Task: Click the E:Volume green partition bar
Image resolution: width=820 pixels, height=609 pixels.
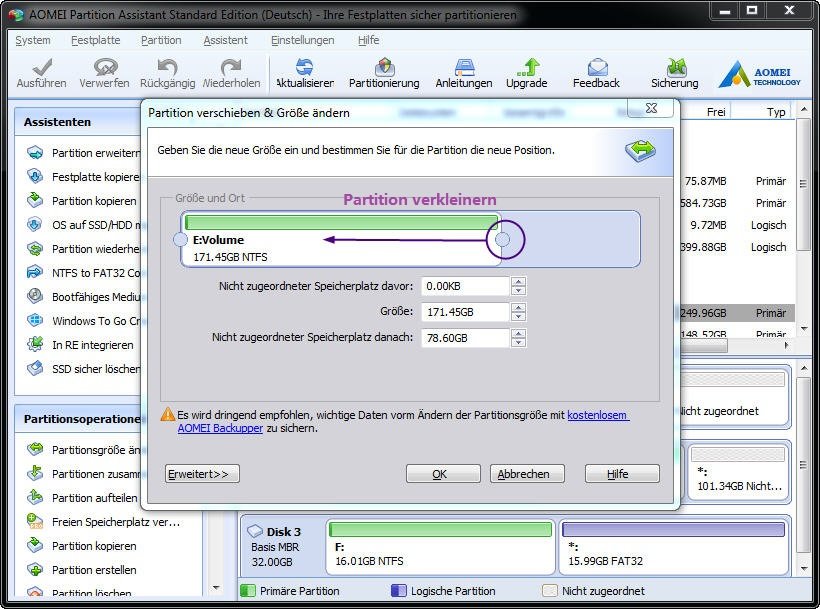Action: pos(341,222)
